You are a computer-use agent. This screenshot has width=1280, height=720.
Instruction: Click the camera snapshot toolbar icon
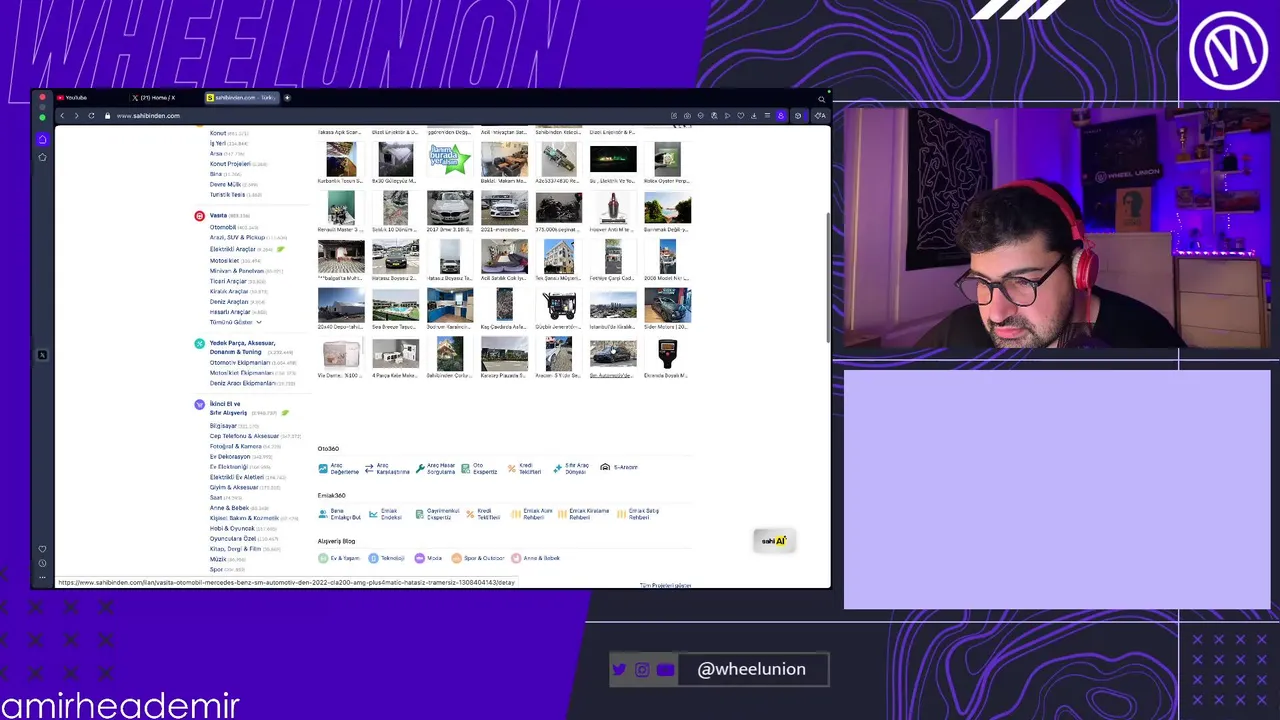[x=687, y=116]
